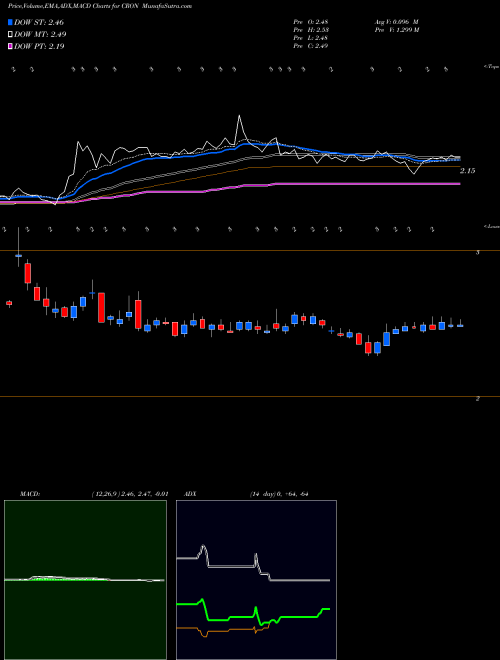Image resolution: width=500 pixels, height=660 pixels.
Task: Click the MACD (12,26,9) values text
Action: [x=130, y=494]
